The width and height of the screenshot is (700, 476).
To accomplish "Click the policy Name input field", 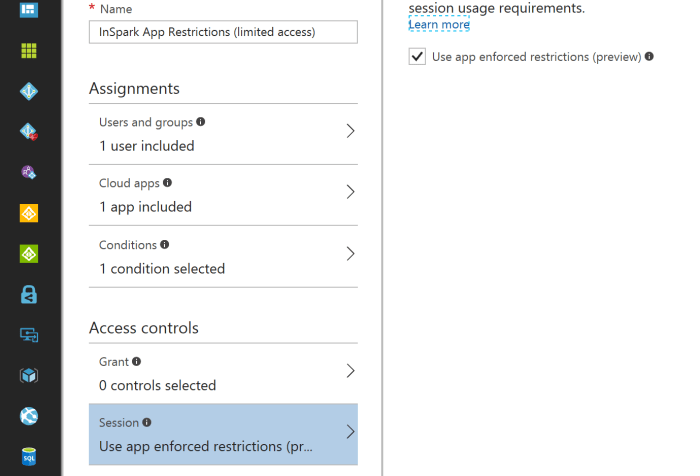I will (223, 32).
